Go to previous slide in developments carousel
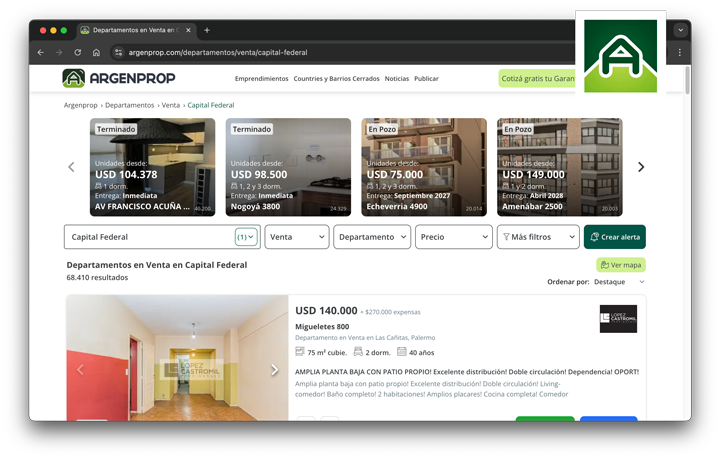 click(x=71, y=167)
